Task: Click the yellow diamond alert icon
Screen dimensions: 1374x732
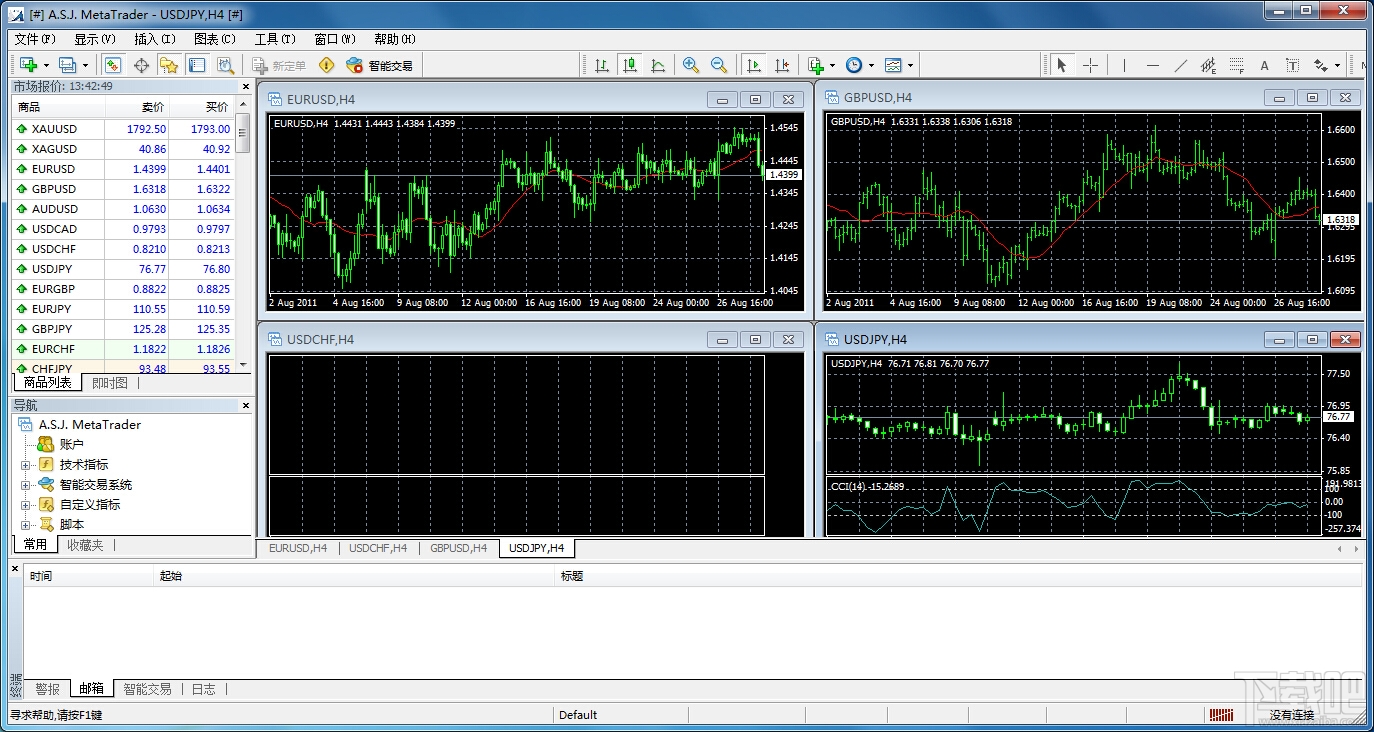Action: click(326, 65)
